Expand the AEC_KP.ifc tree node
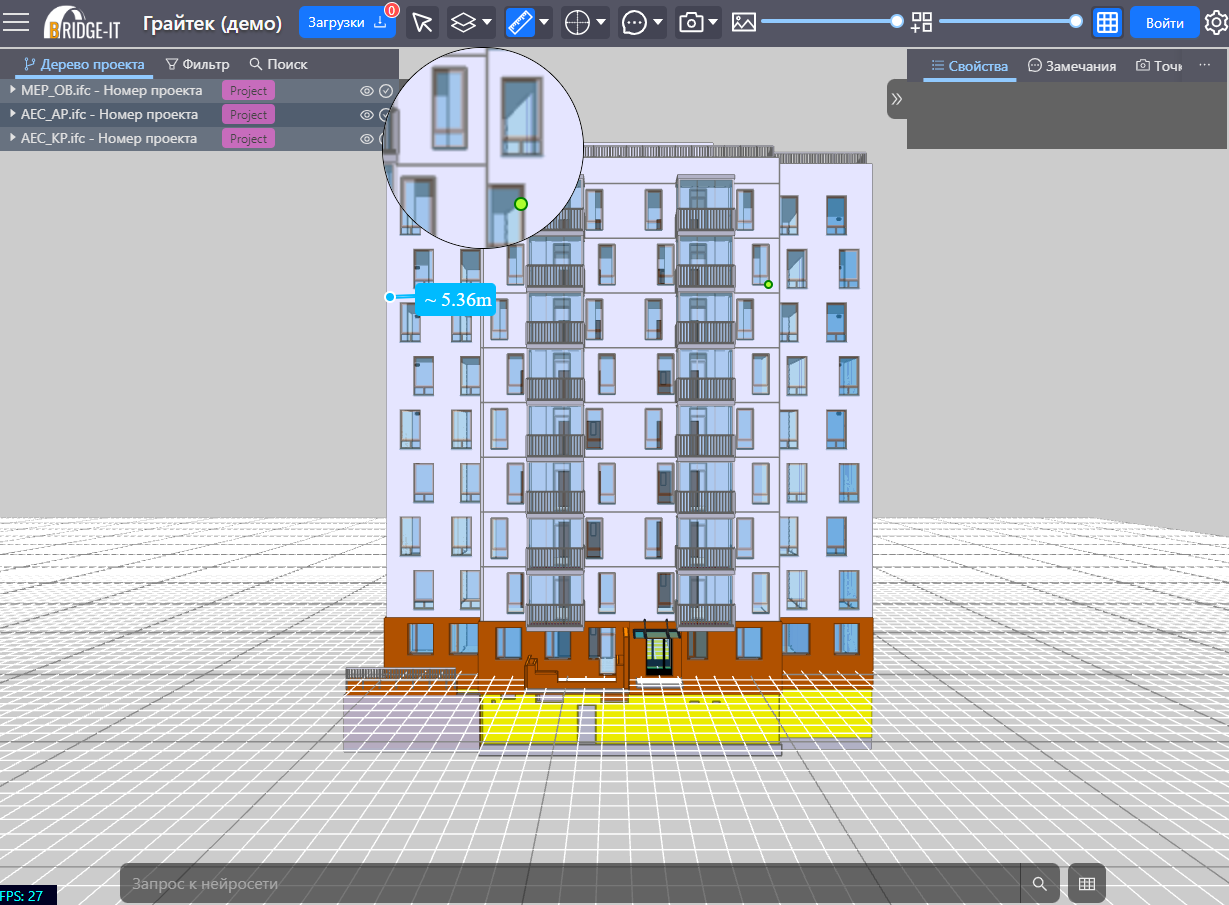This screenshot has width=1229, height=905. pos(12,138)
